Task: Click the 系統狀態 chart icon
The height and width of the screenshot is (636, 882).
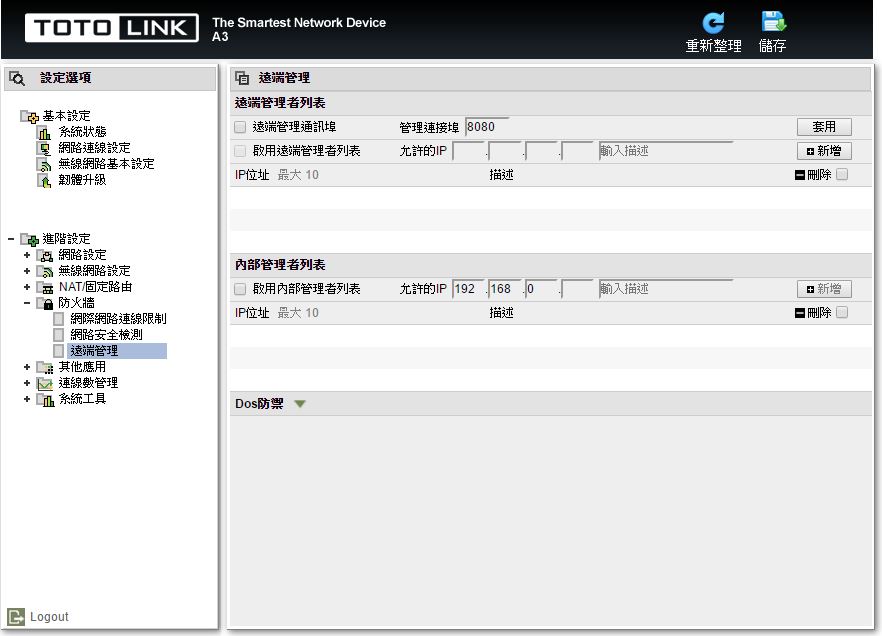Action: [x=44, y=133]
